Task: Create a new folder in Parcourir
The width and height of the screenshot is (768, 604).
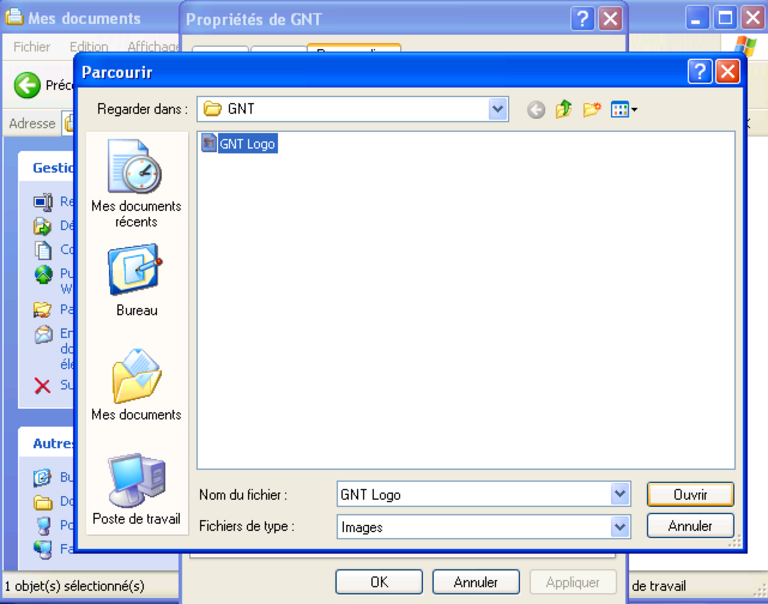Action: point(592,109)
